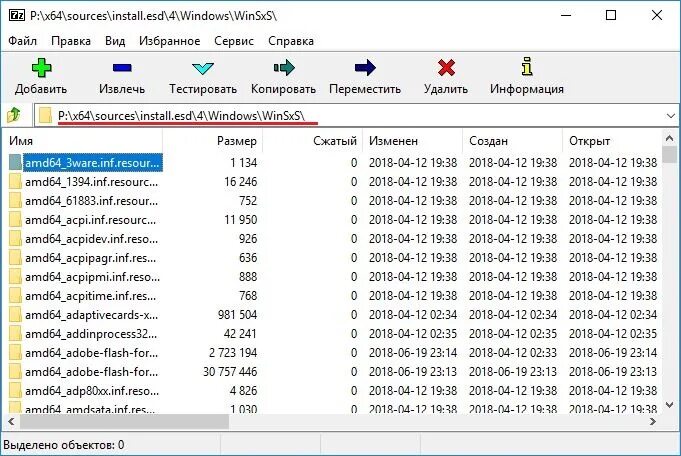This screenshot has width=681, height=456.
Task: Select the amd64_acpidev.inf.reso... file name
Action: click(91, 239)
